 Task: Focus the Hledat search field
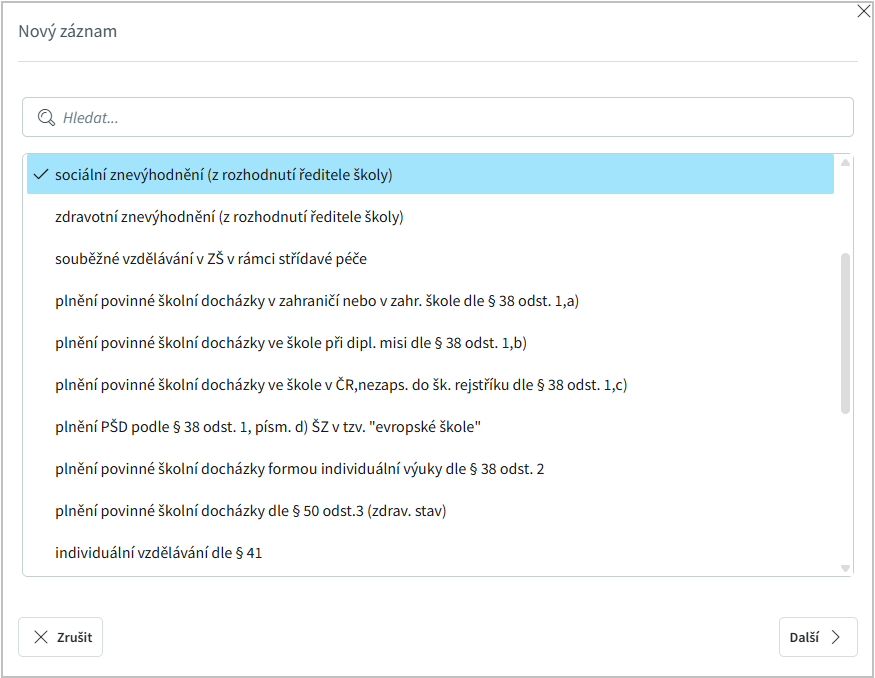pos(450,117)
